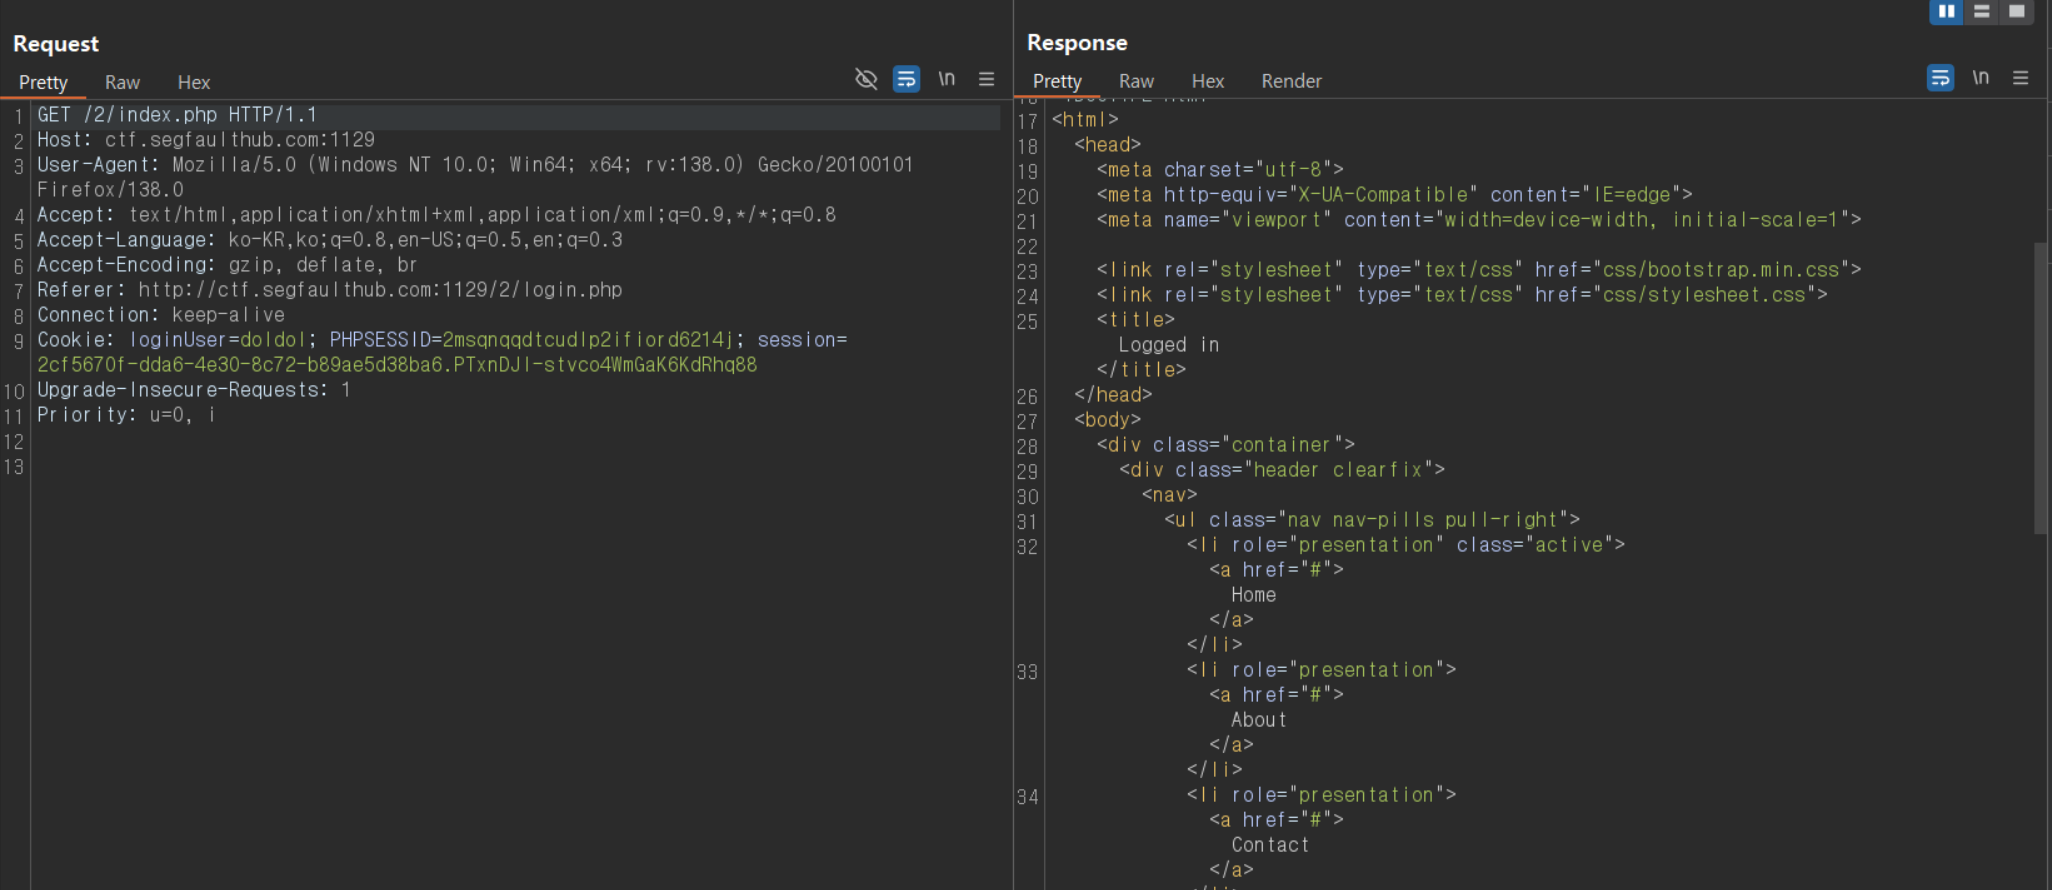
Task: Click the 'About' text in Response
Action: click(x=1258, y=720)
